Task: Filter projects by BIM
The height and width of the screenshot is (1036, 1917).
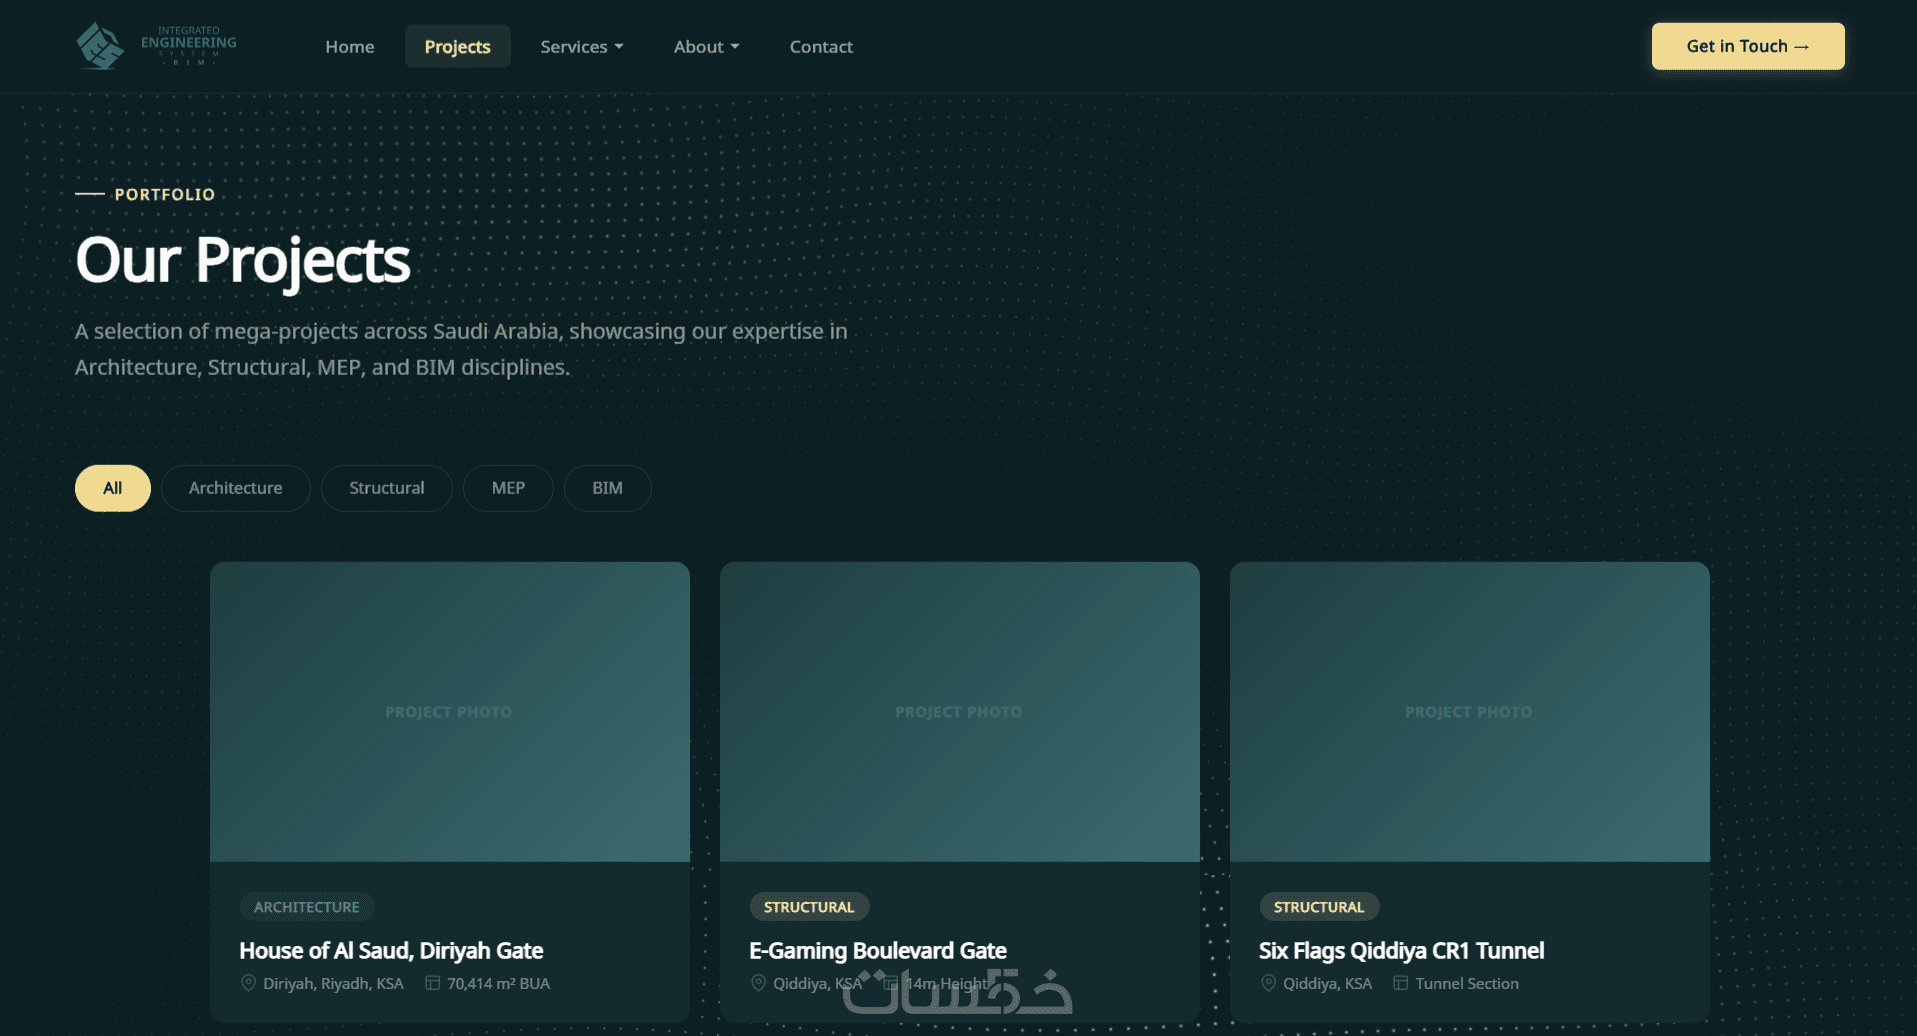Action: (x=607, y=488)
